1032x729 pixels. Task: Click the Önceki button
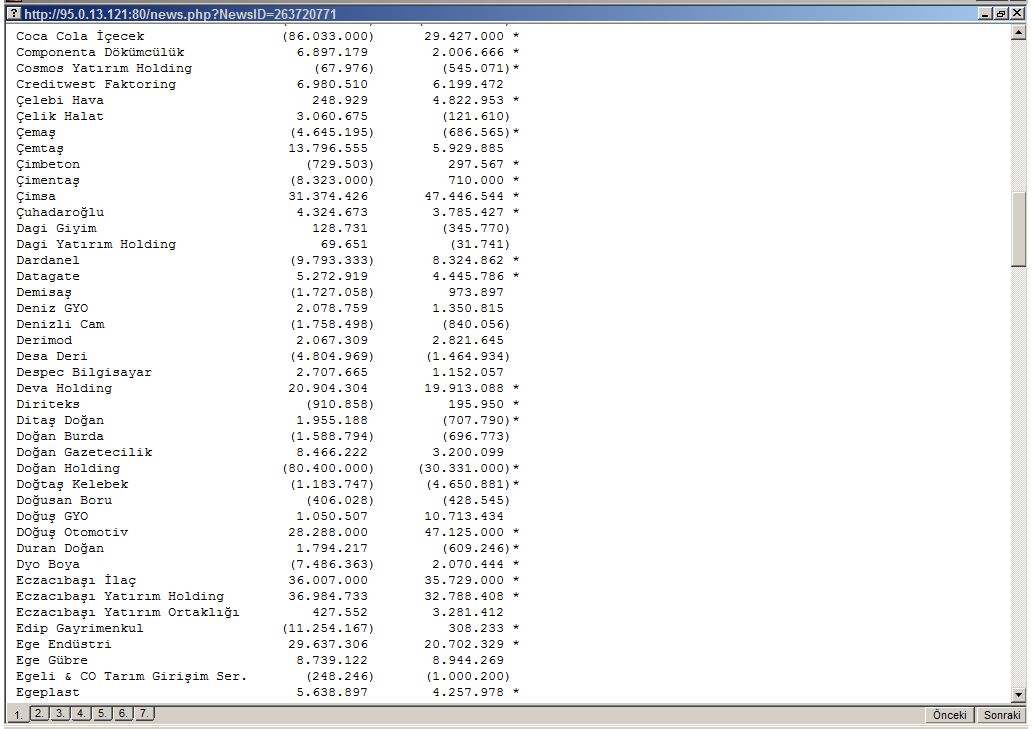950,715
